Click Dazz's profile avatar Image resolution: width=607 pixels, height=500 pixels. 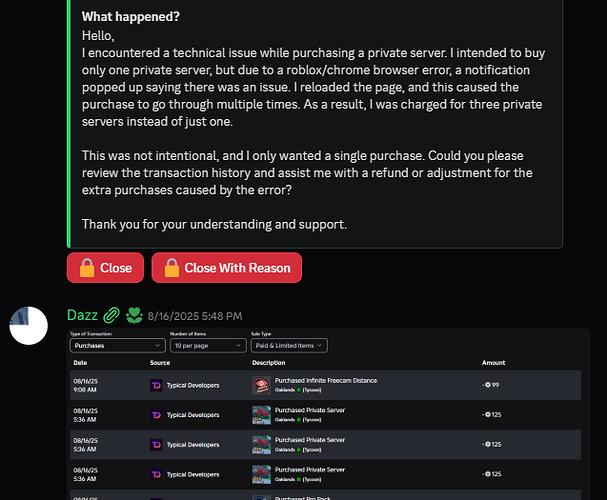click(x=28, y=325)
